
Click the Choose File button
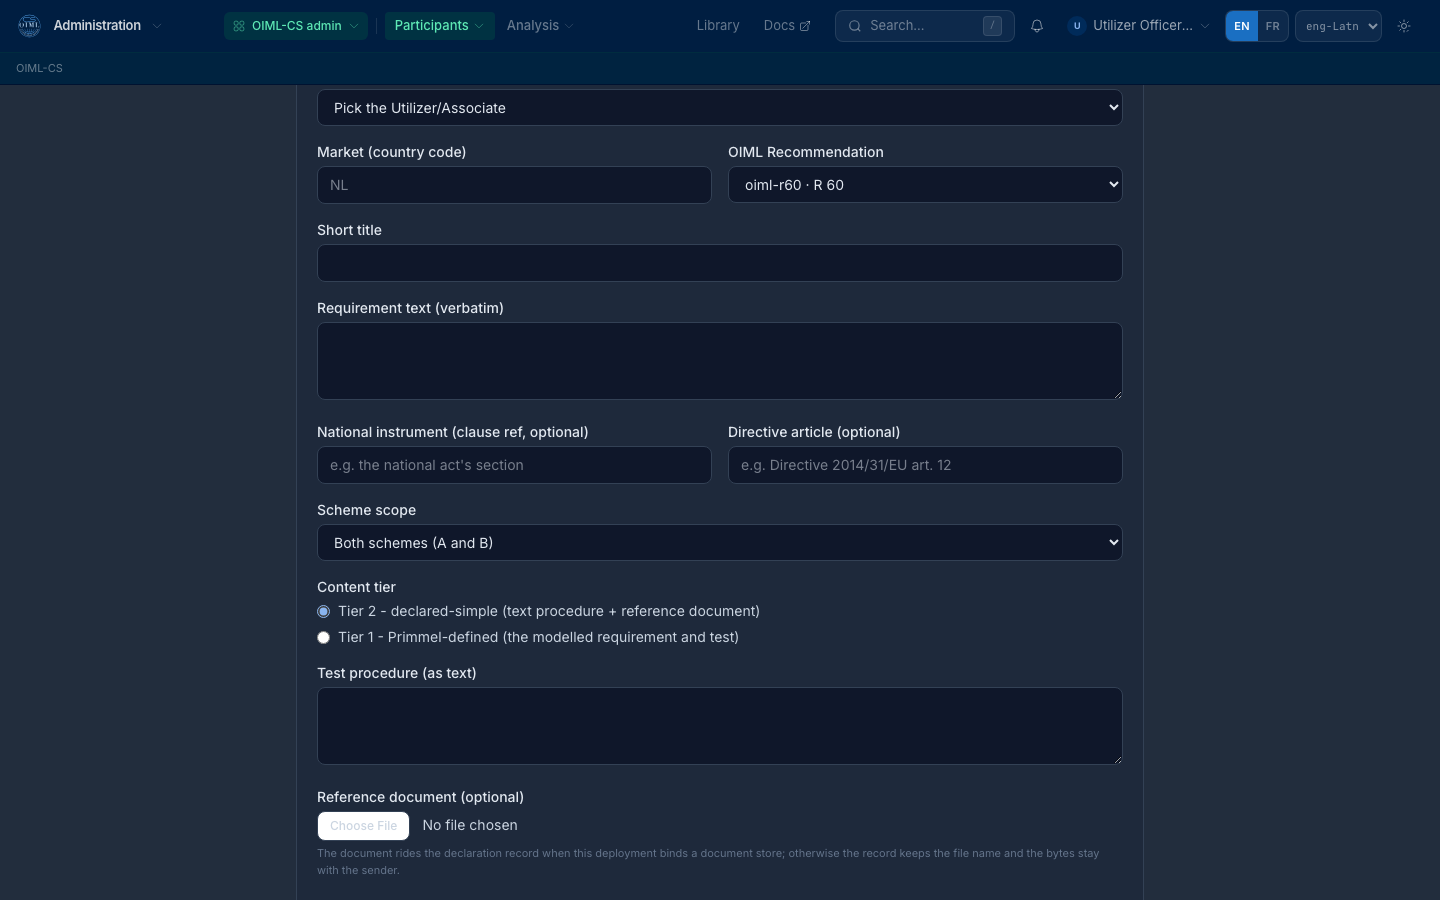(x=364, y=826)
